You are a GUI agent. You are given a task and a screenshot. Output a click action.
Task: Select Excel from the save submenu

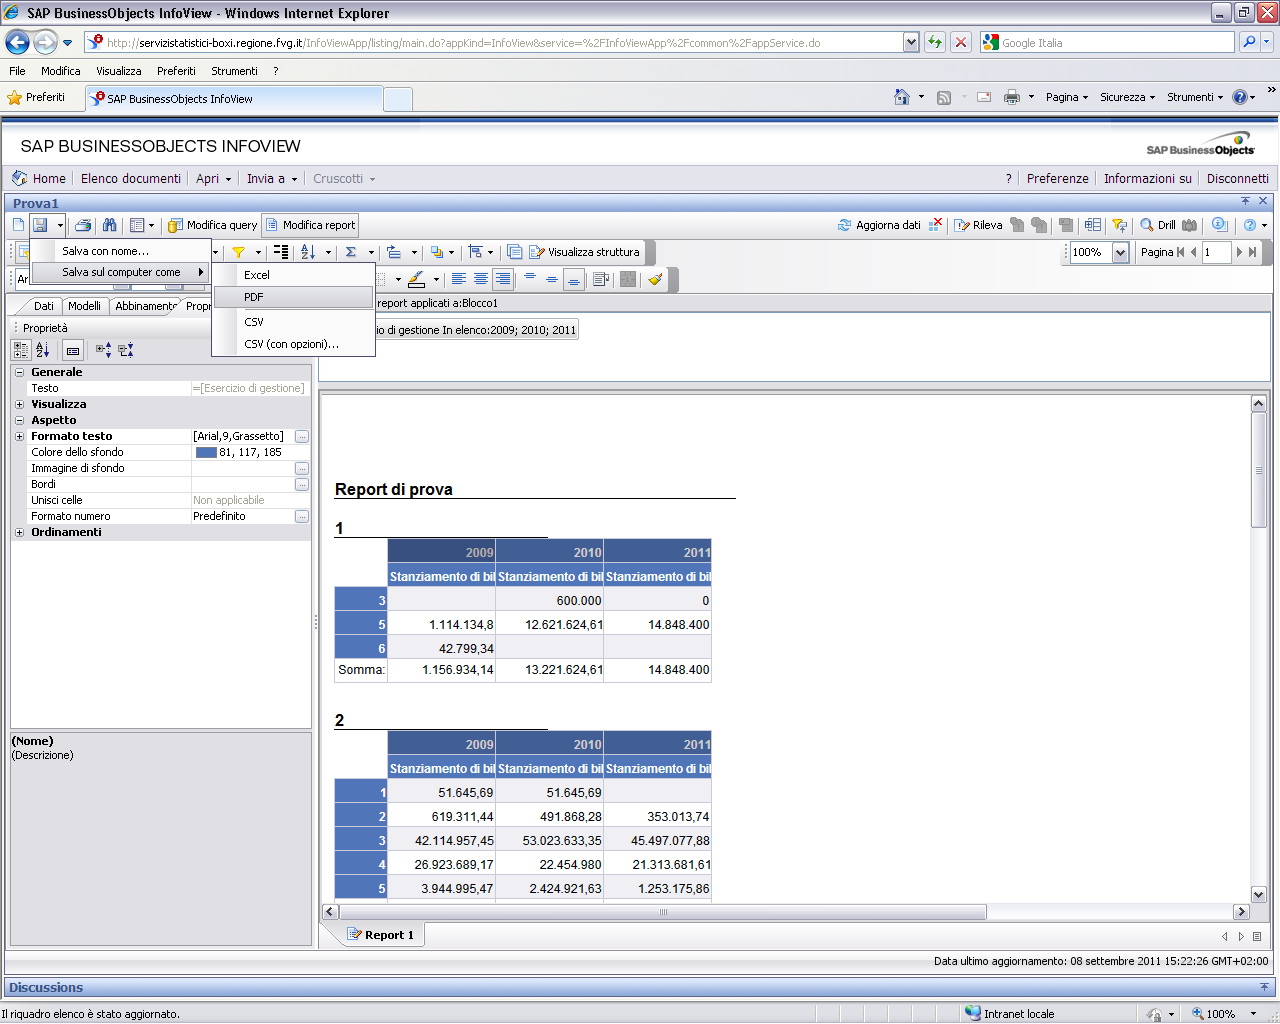click(x=293, y=275)
